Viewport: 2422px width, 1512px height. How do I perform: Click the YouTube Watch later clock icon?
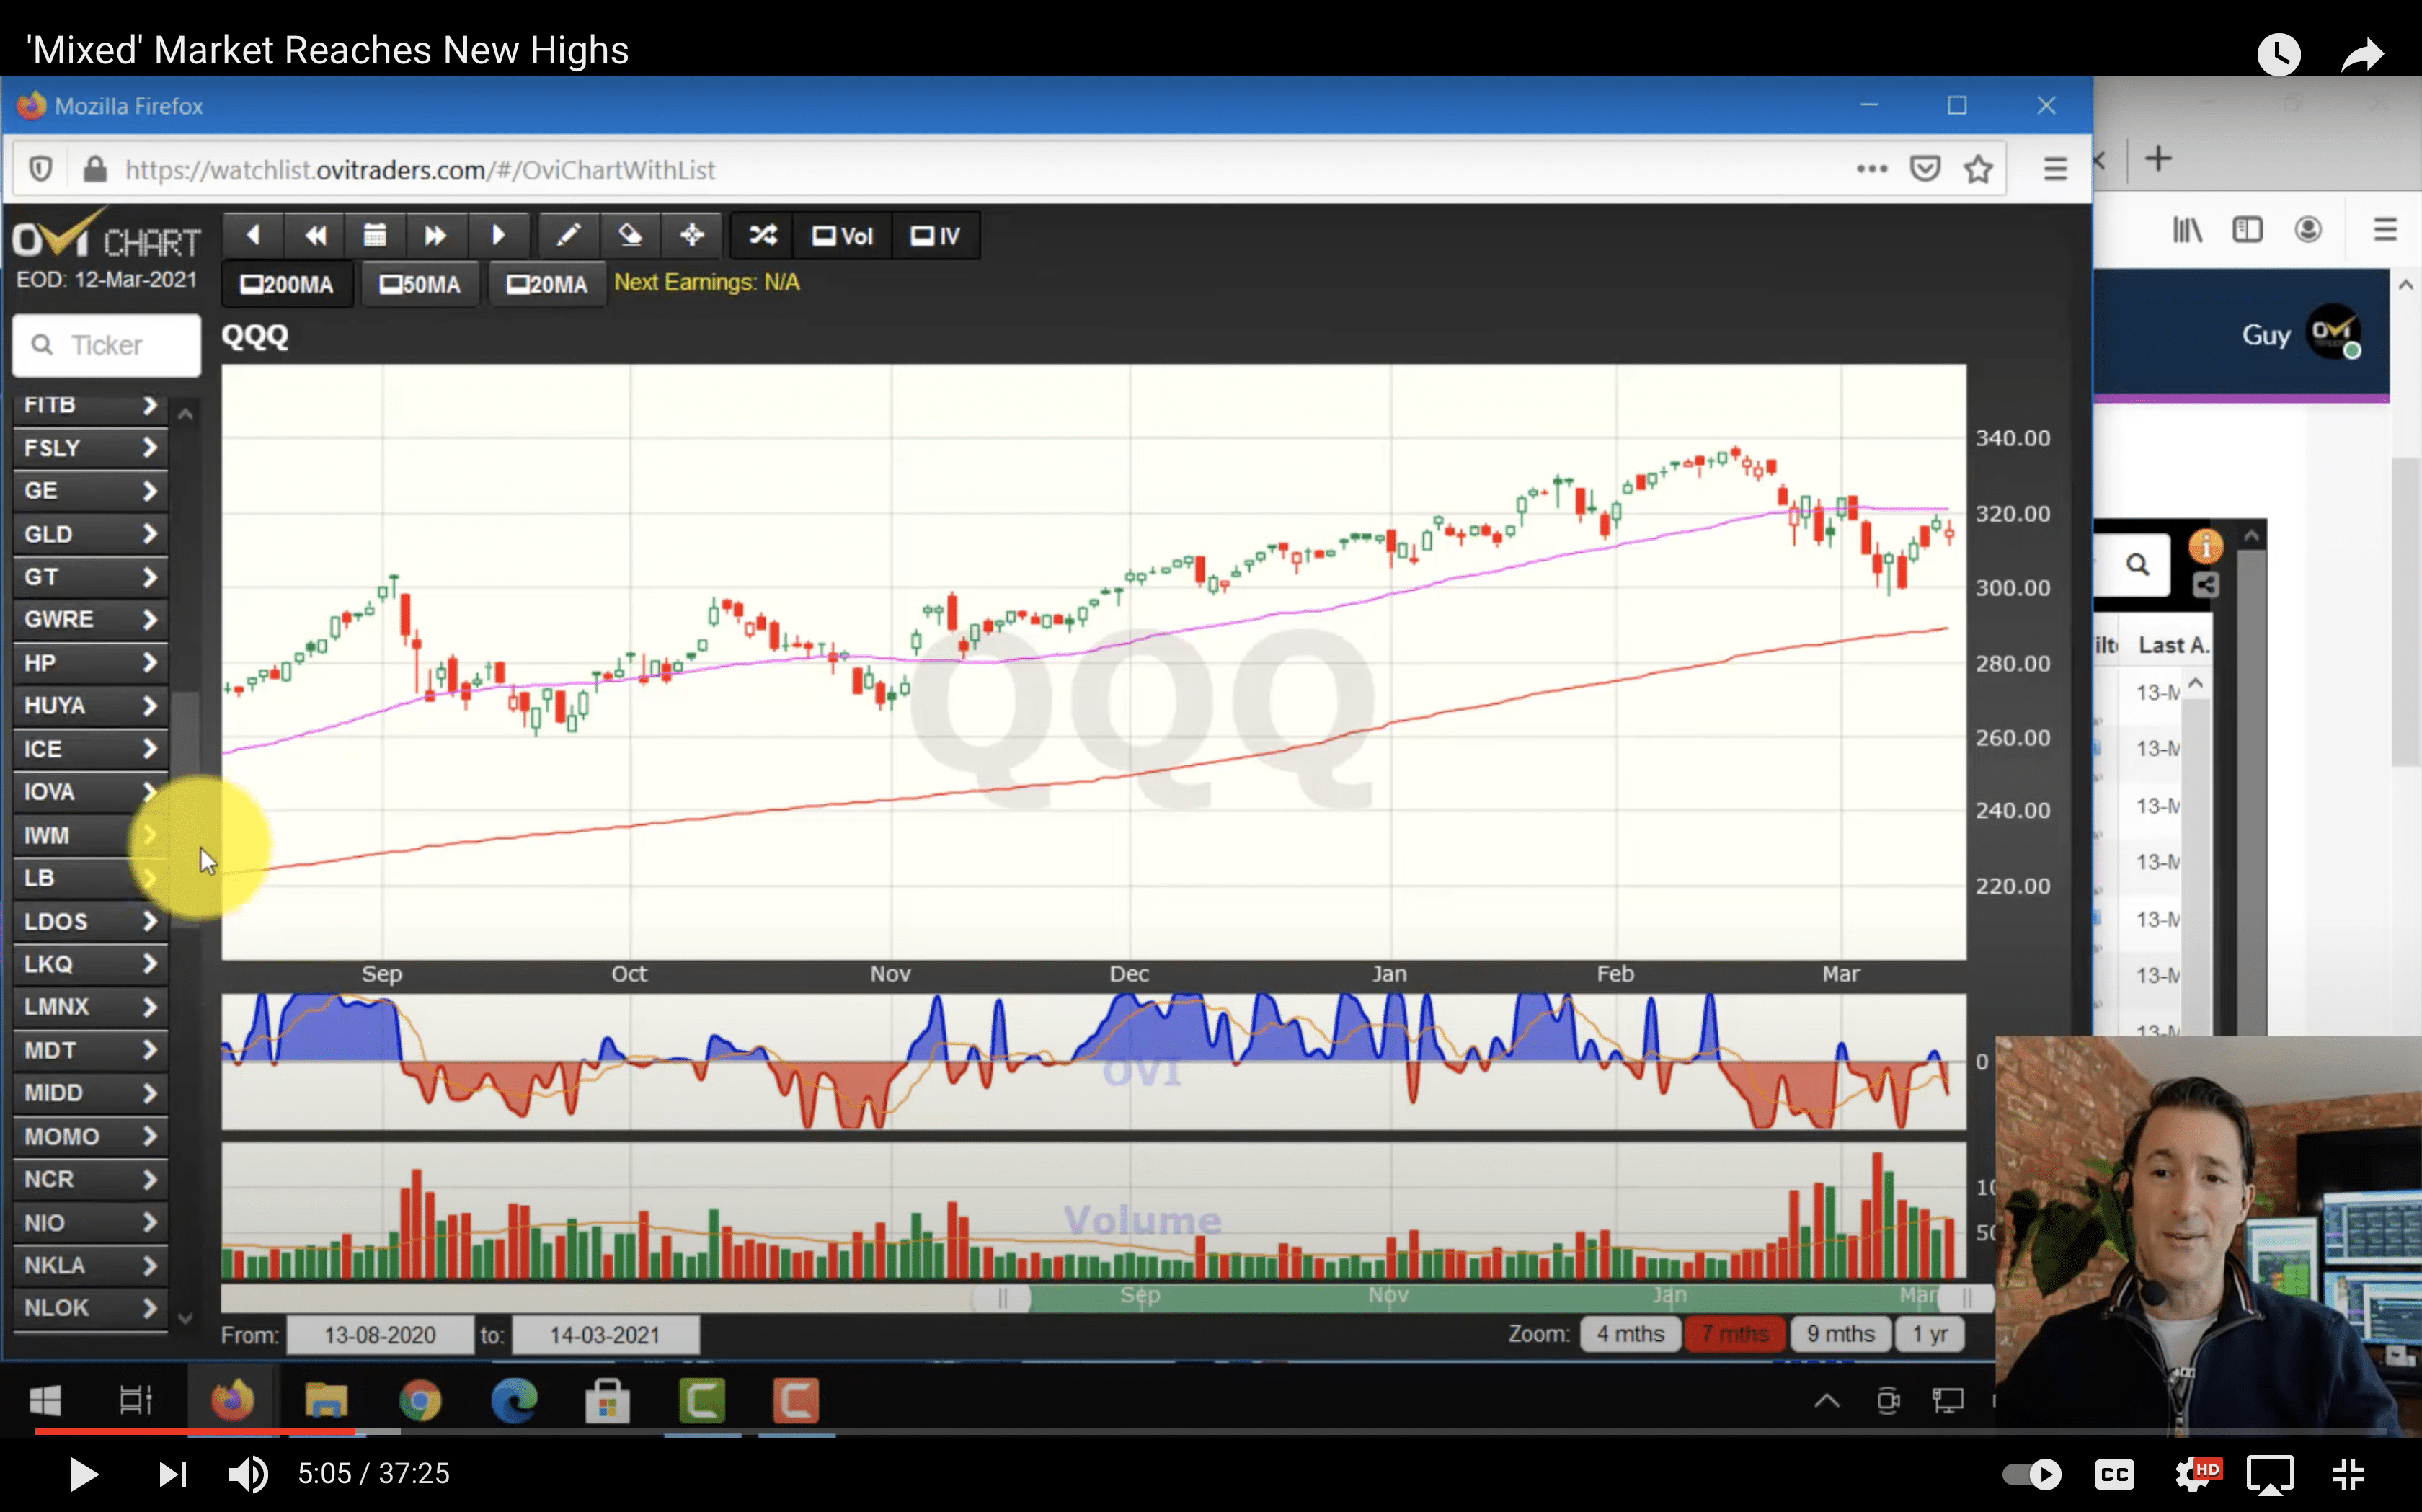point(2279,54)
